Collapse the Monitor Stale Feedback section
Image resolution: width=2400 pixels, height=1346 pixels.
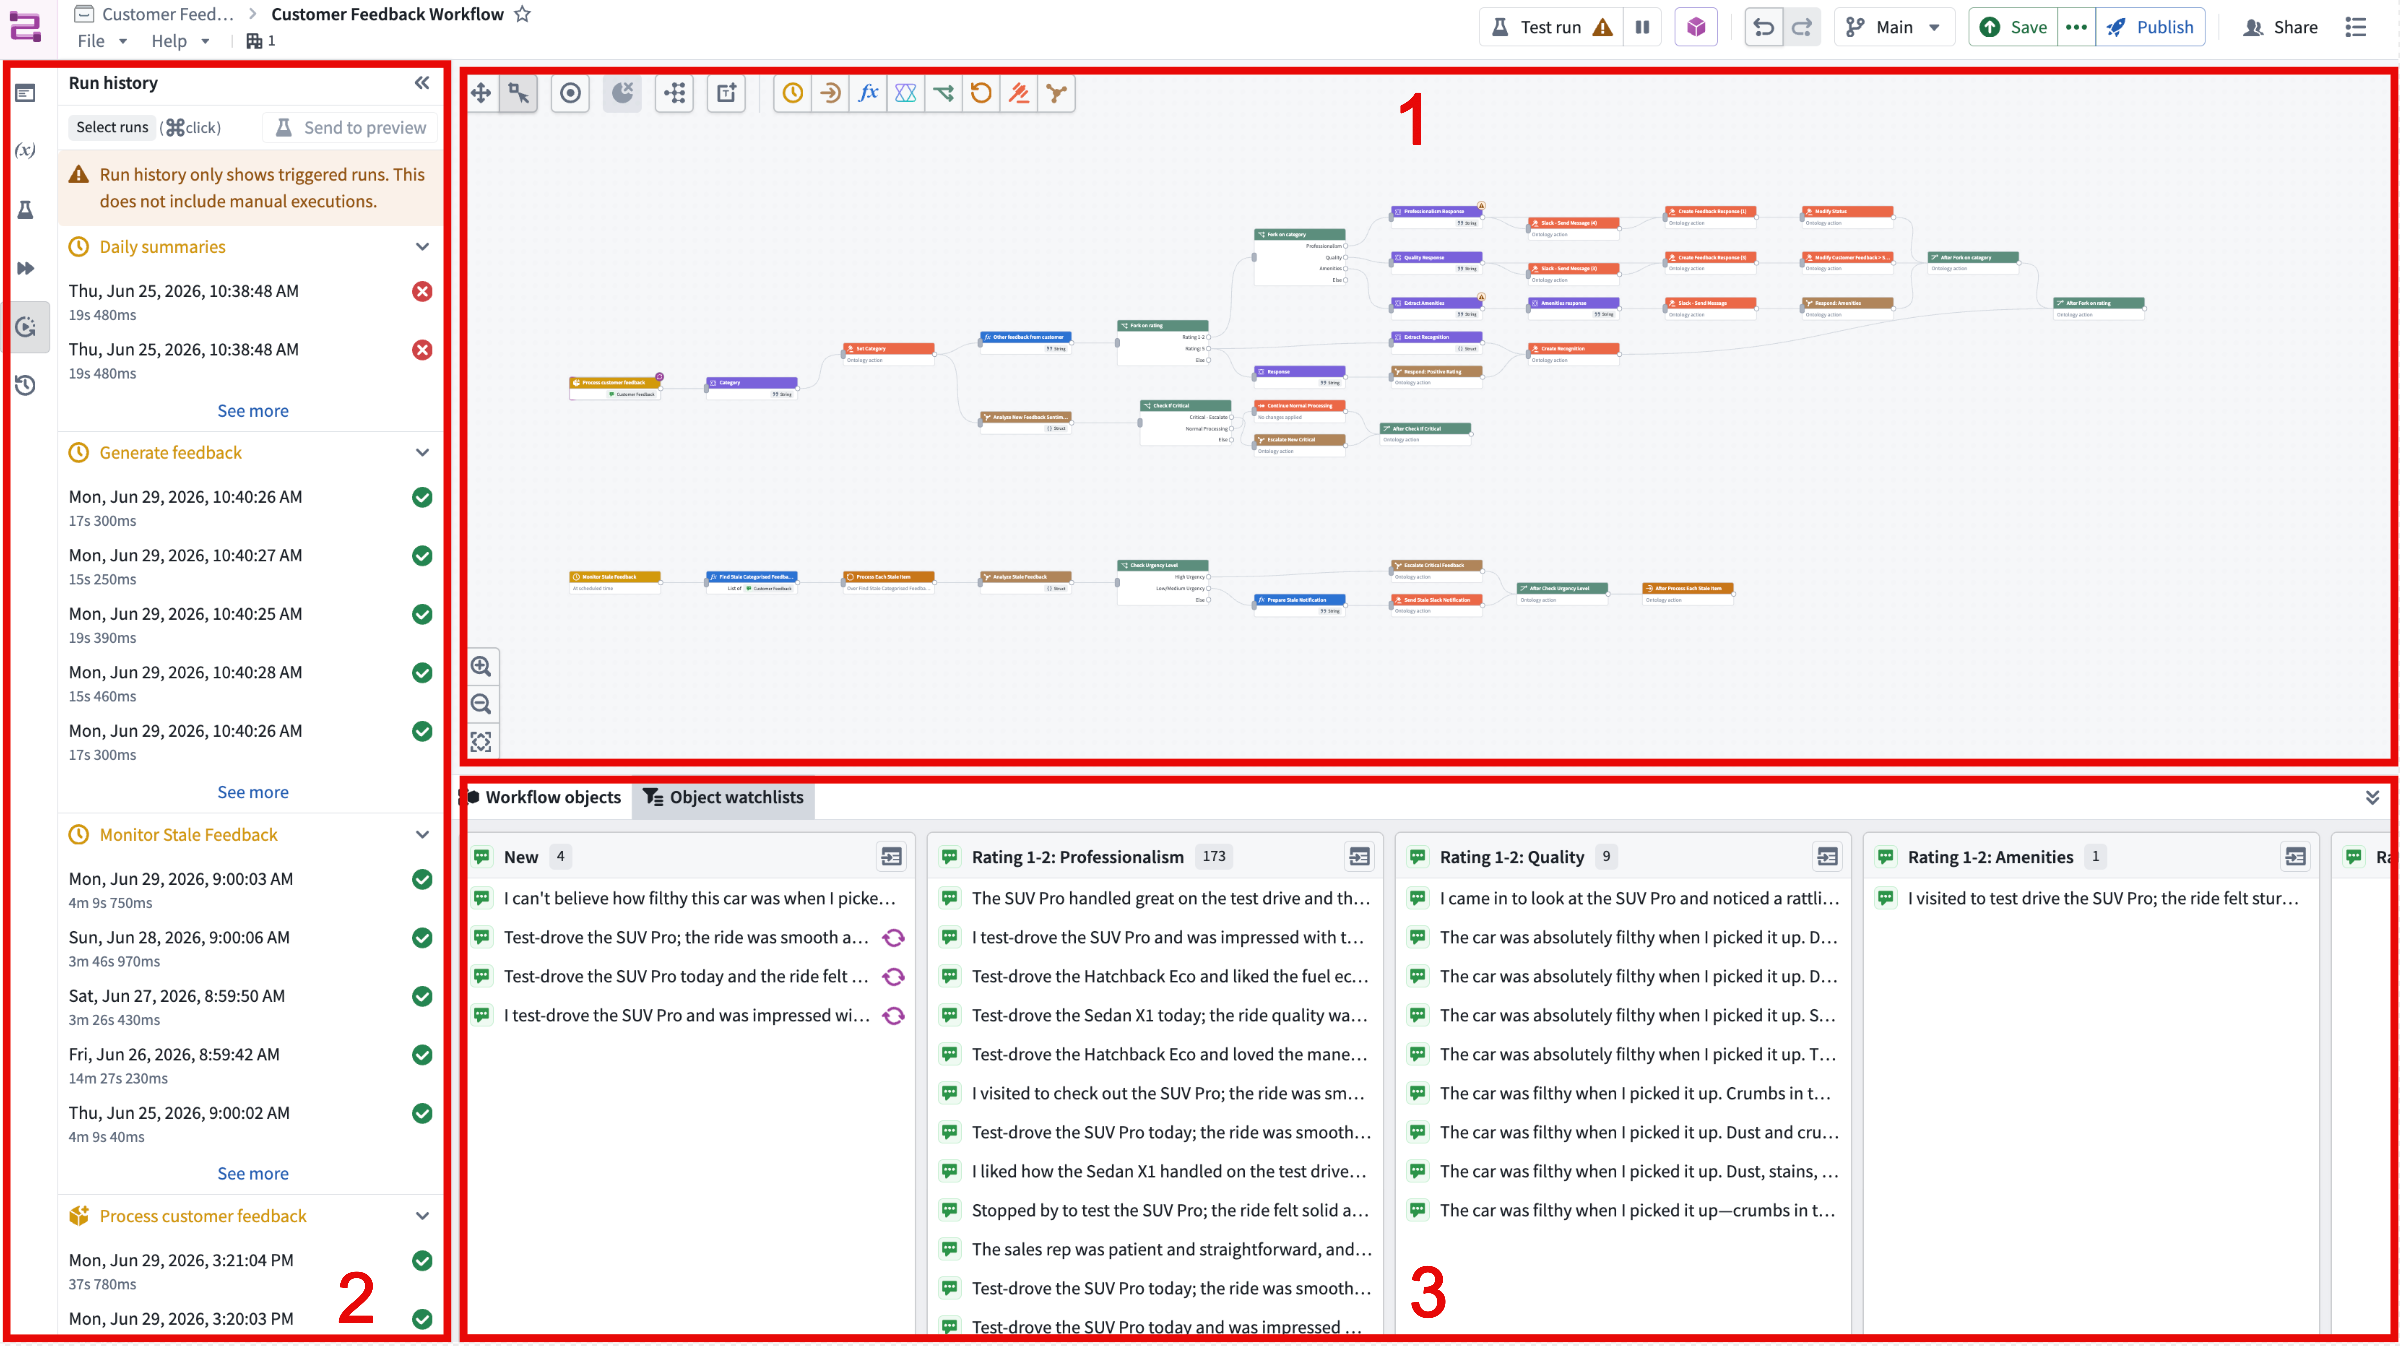tap(422, 835)
